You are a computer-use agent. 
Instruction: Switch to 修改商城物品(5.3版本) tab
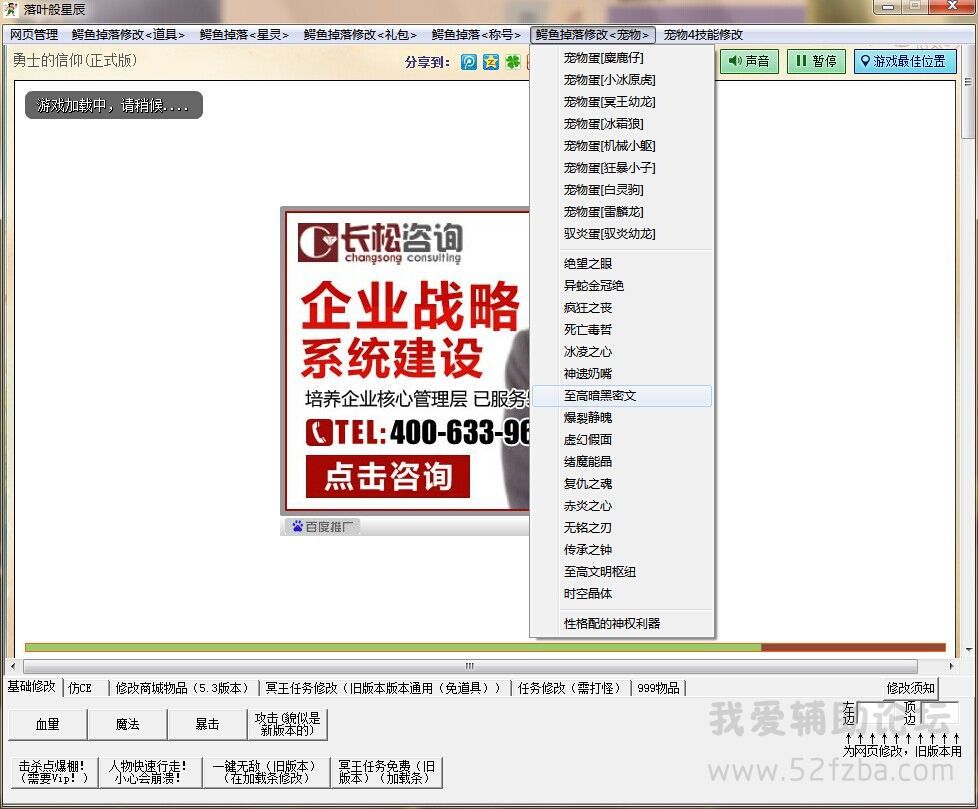pyautogui.click(x=182, y=688)
